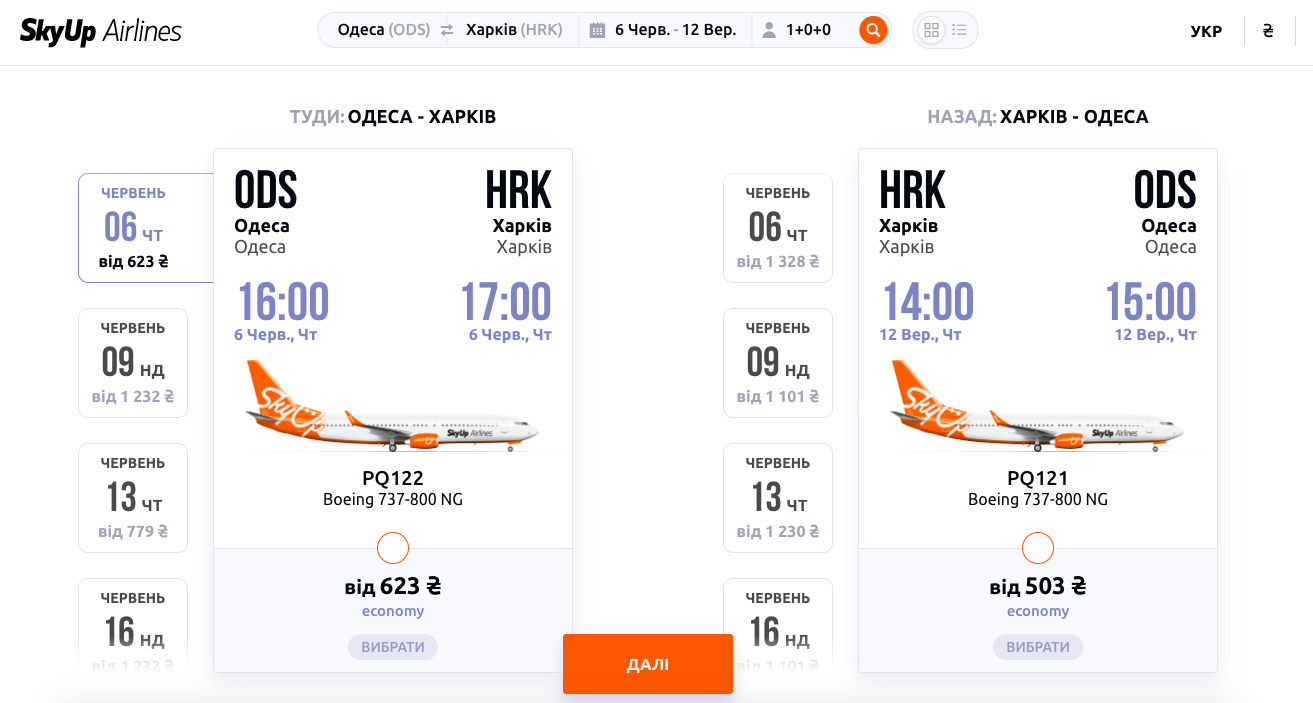
Task: Go to SkyUp Airlines home logo
Action: click(101, 31)
